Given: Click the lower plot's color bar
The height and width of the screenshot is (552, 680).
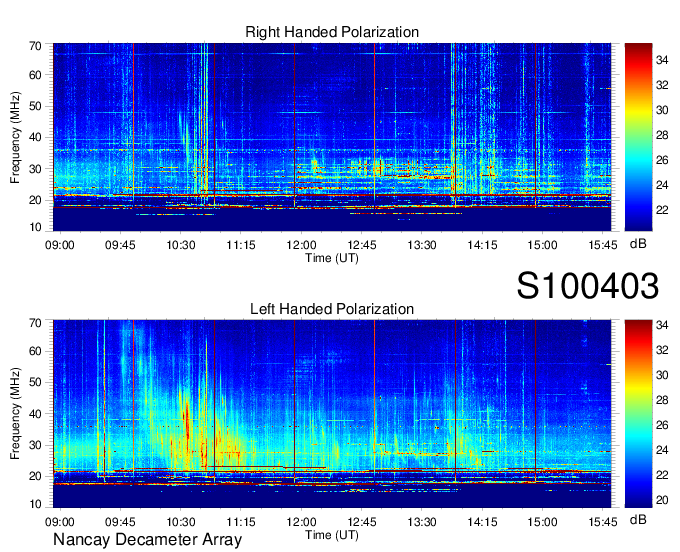Looking at the screenshot, I should tap(638, 414).
